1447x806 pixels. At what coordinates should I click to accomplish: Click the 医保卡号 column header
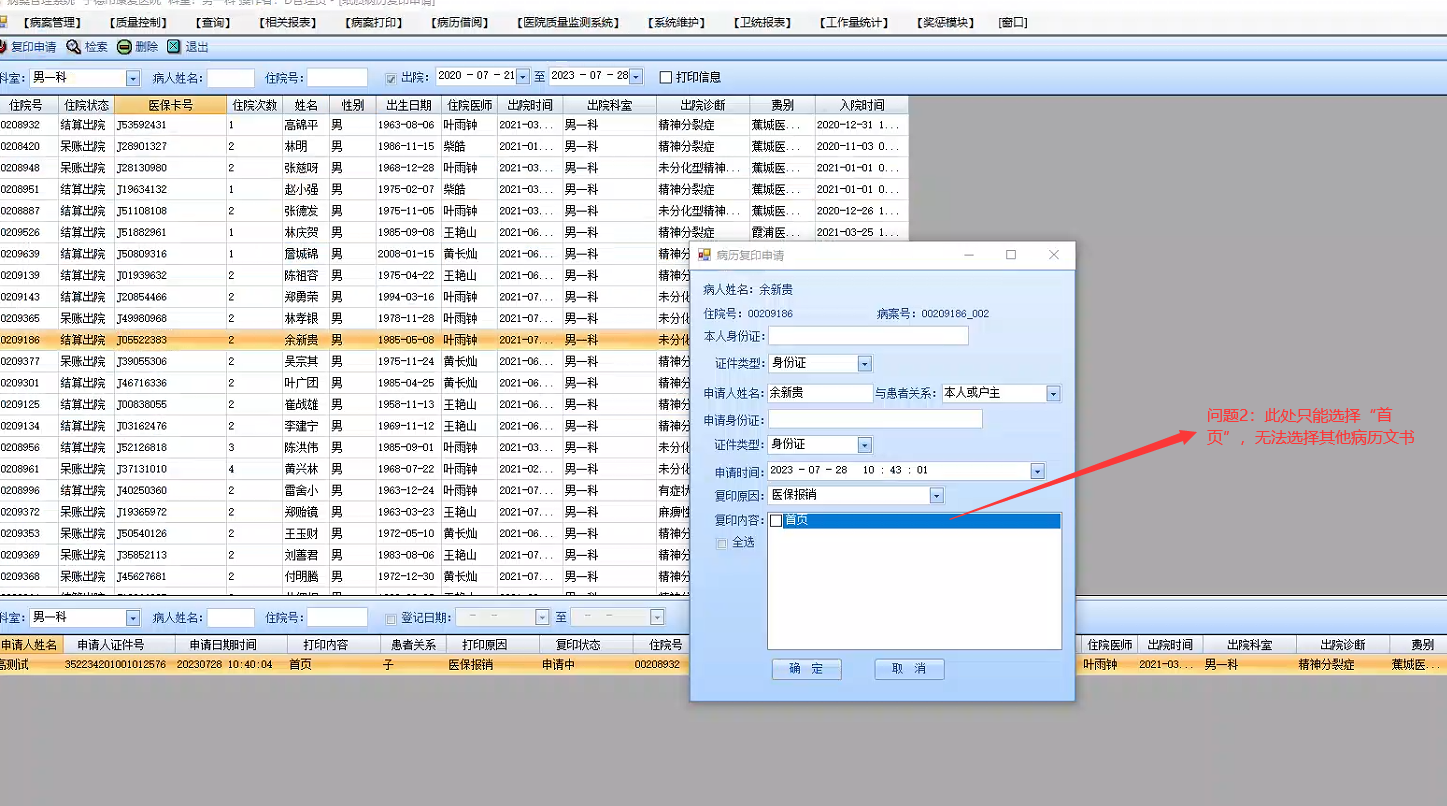pyautogui.click(x=170, y=105)
